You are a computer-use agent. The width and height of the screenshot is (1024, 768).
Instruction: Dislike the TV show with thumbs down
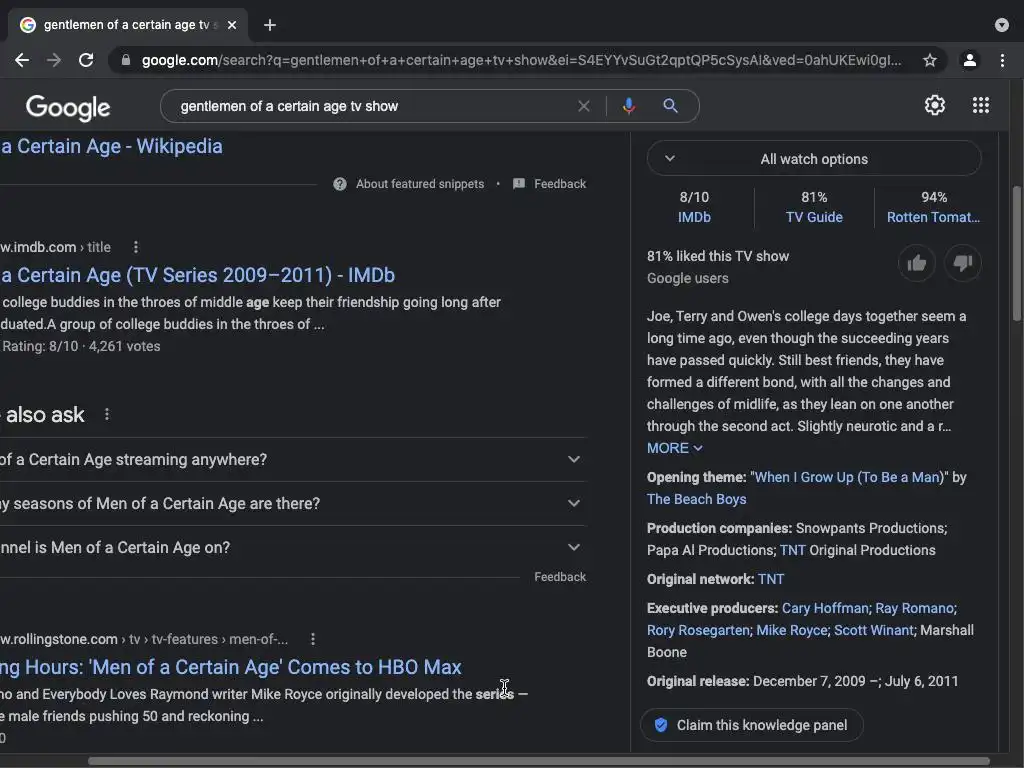point(963,263)
